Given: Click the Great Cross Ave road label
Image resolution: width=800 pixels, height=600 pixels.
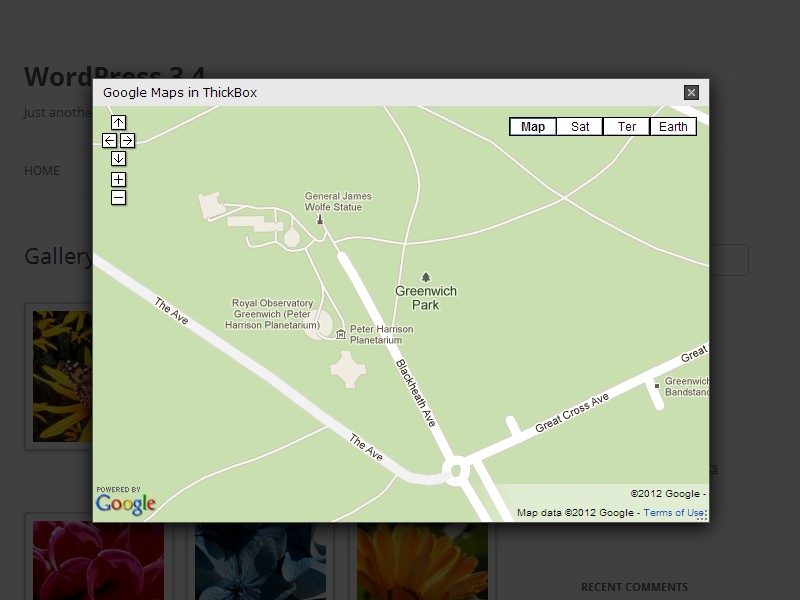Looking at the screenshot, I should (x=572, y=412).
